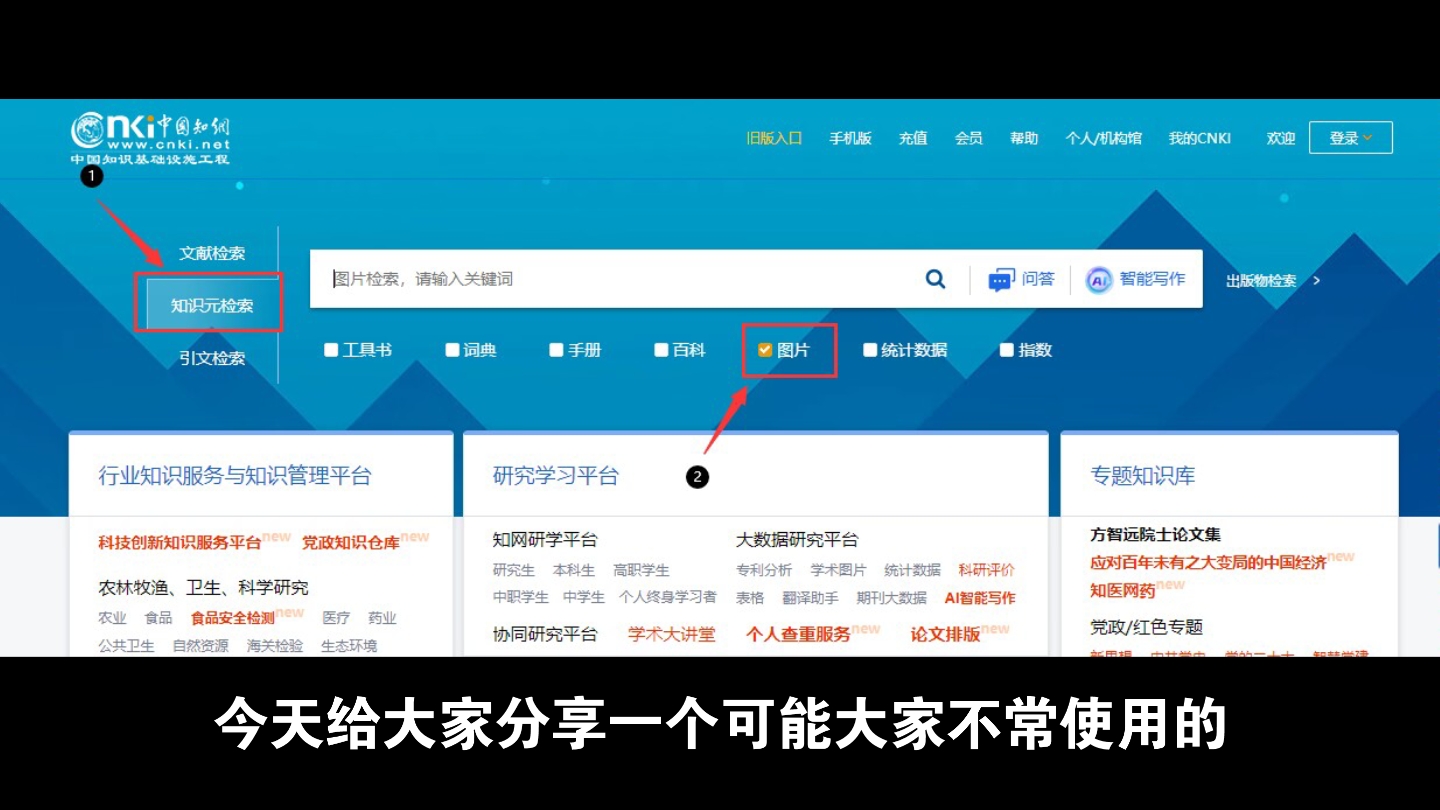Open 个人终身学习者 link
Viewport: 1440px width, 810px height.
coord(668,597)
